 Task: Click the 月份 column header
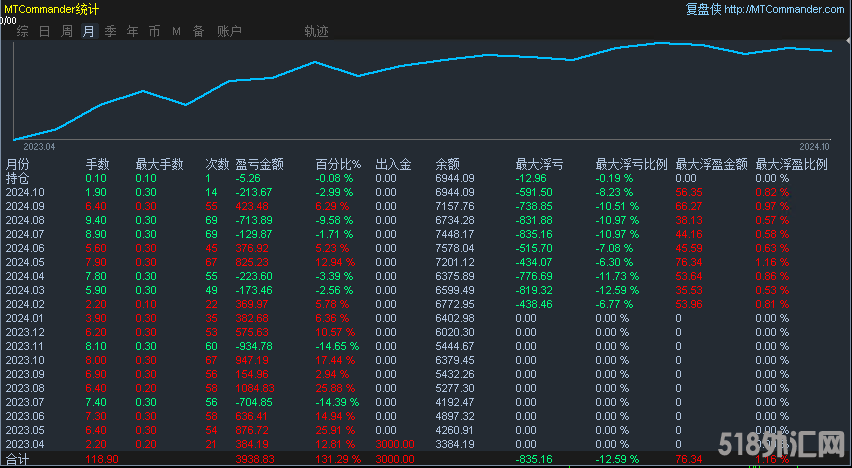18,164
